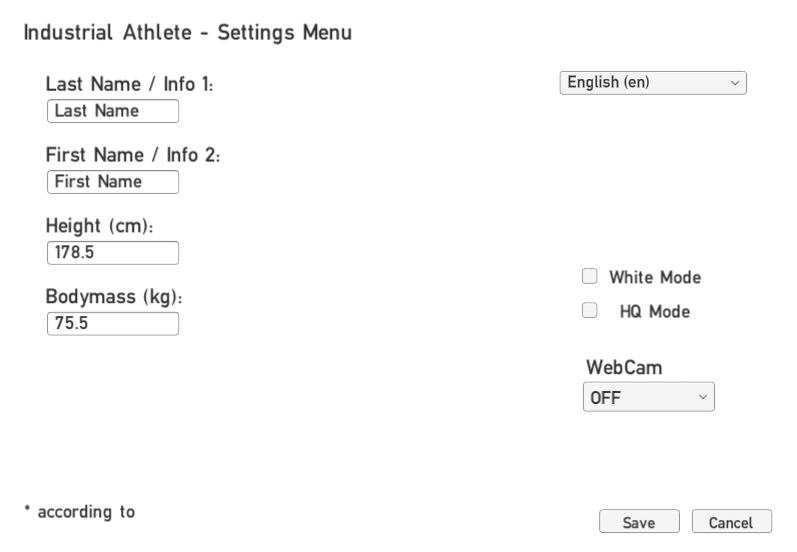Image resolution: width=797 pixels, height=552 pixels.
Task: Open the English (en) language dropdown
Action: [x=652, y=83]
